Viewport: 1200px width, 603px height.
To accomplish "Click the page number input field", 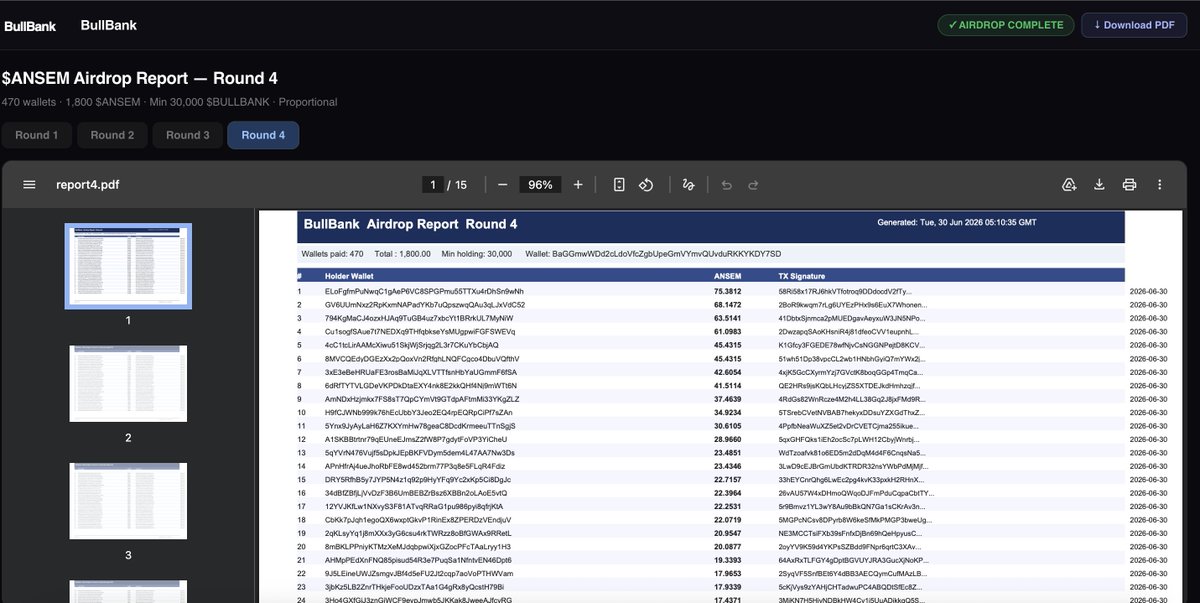I will 433,185.
